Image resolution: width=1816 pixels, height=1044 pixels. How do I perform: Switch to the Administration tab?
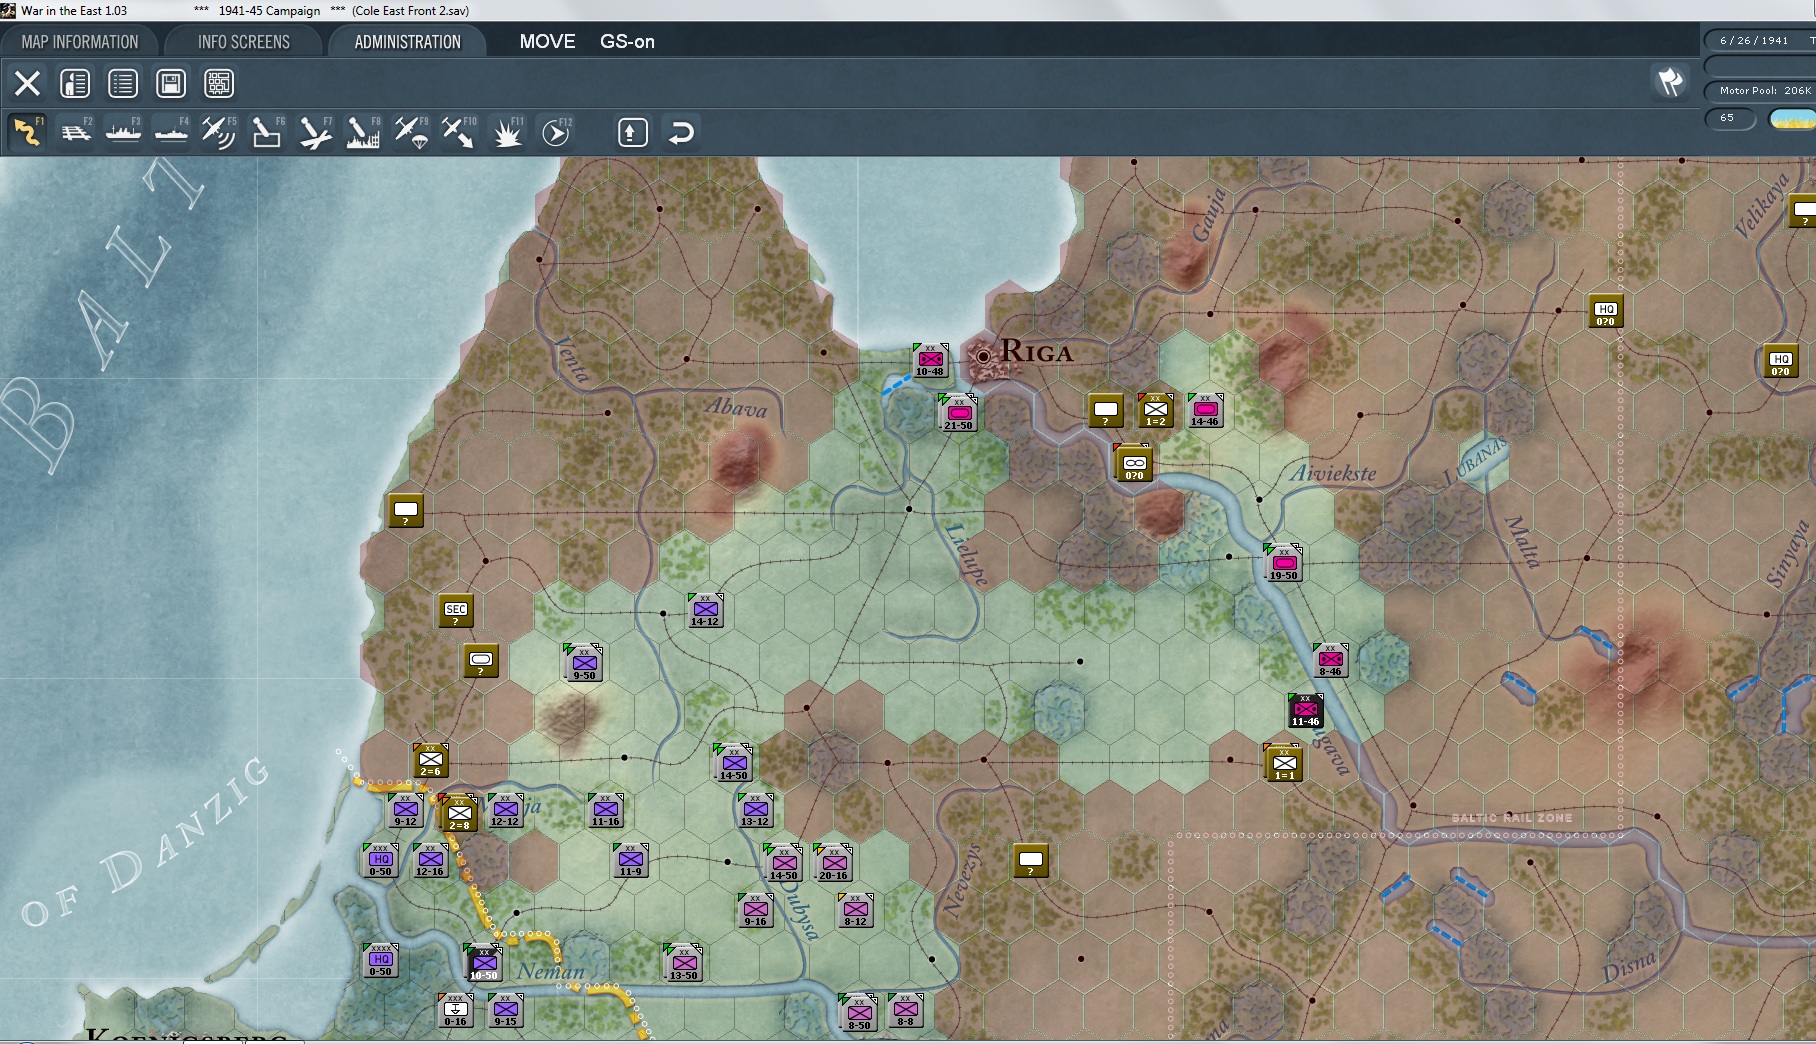click(407, 42)
